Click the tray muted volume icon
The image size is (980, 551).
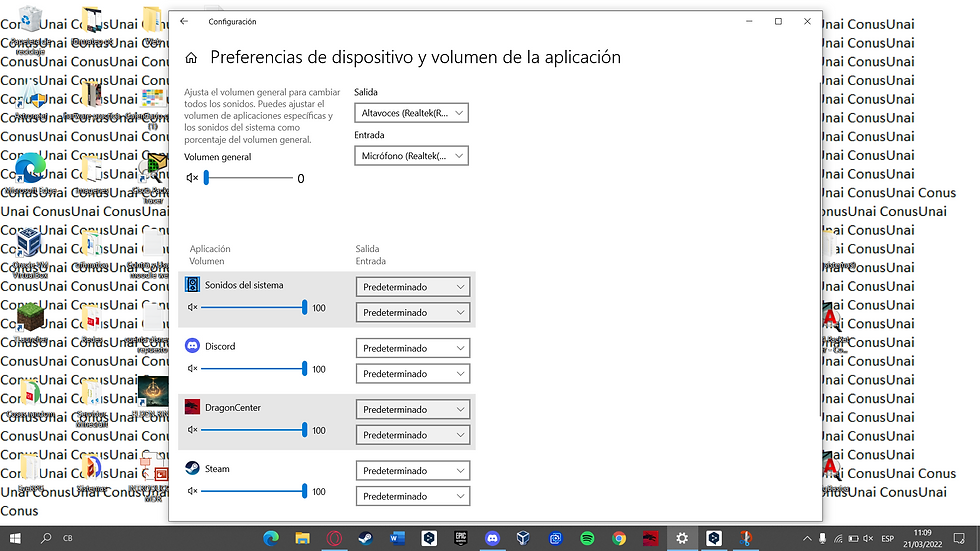pos(868,538)
